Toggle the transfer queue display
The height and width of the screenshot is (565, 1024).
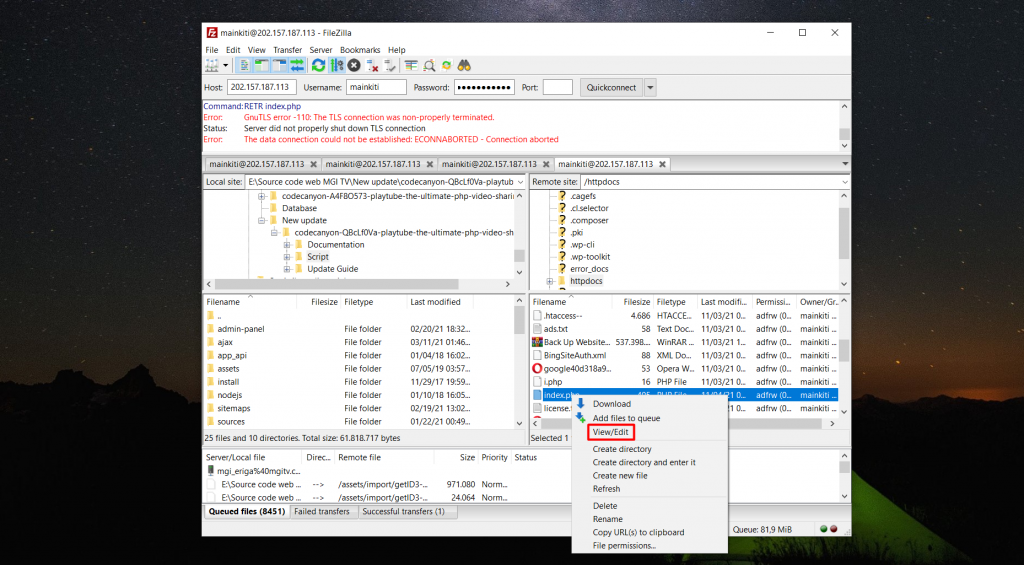click(297, 65)
